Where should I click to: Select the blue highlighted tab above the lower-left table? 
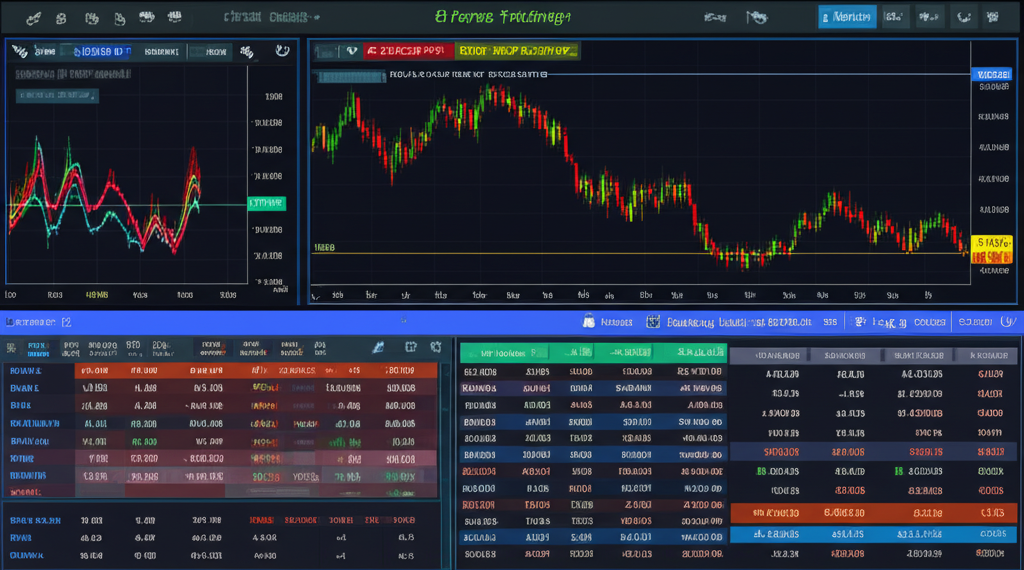click(x=38, y=349)
